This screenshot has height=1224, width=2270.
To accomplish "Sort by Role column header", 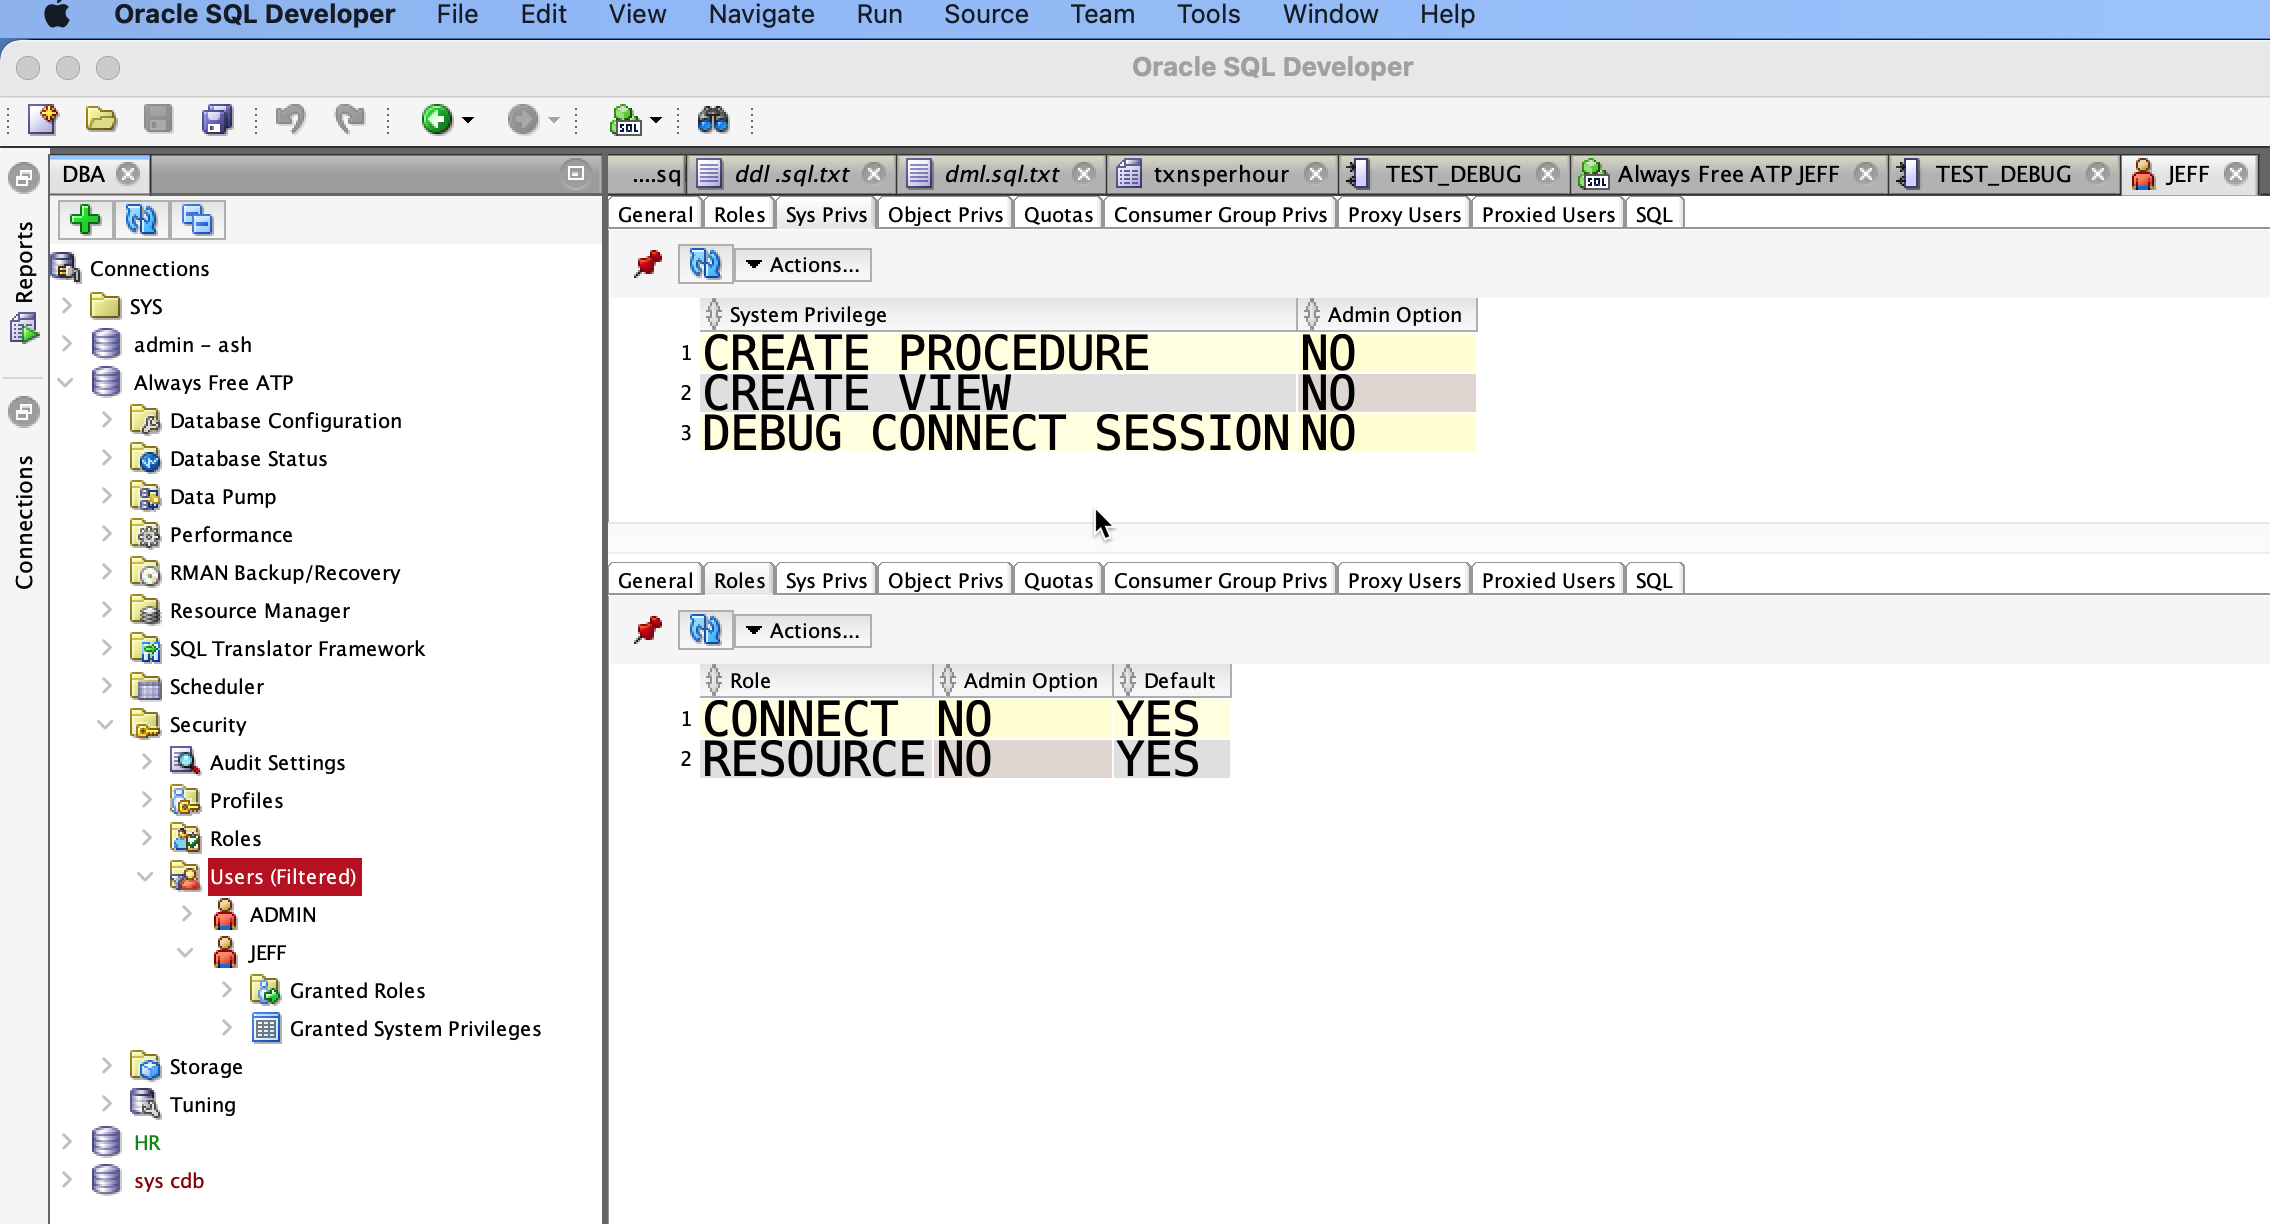I will pyautogui.click(x=816, y=681).
